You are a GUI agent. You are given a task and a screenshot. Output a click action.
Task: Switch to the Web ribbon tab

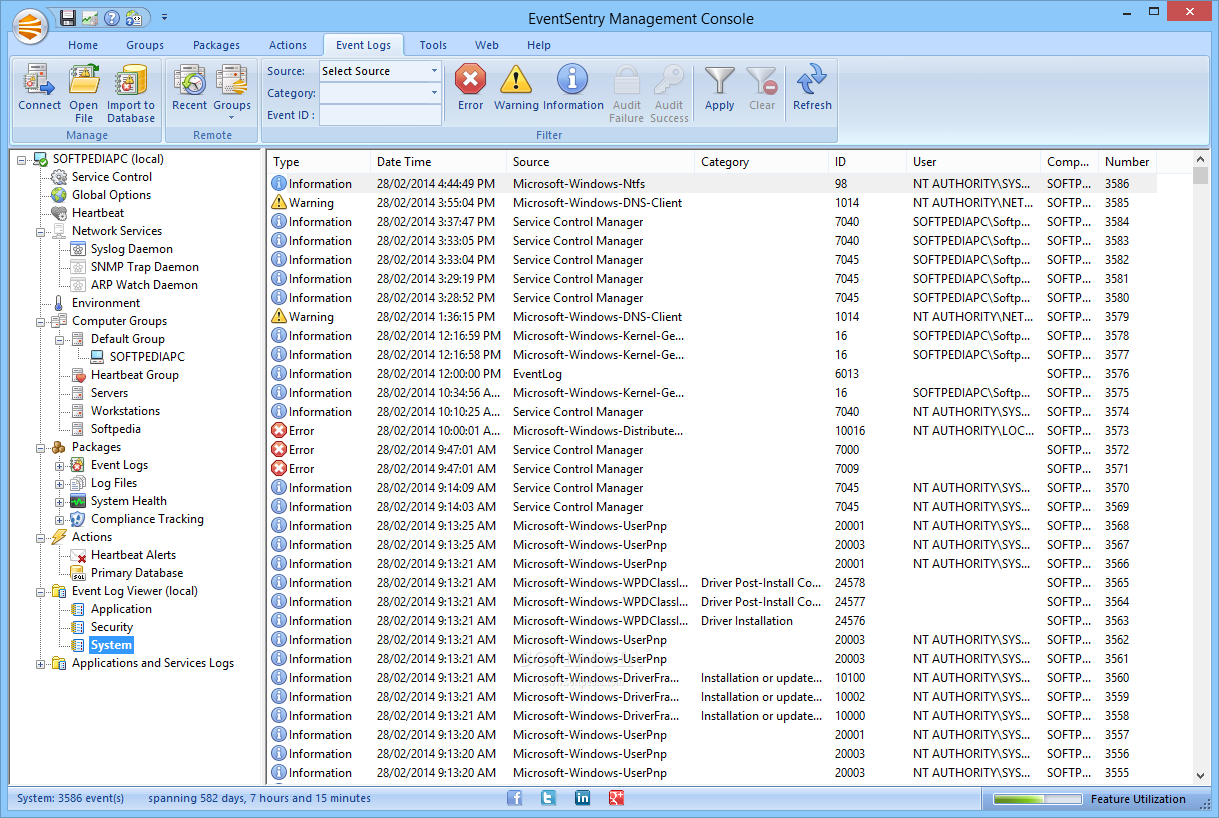(x=487, y=45)
